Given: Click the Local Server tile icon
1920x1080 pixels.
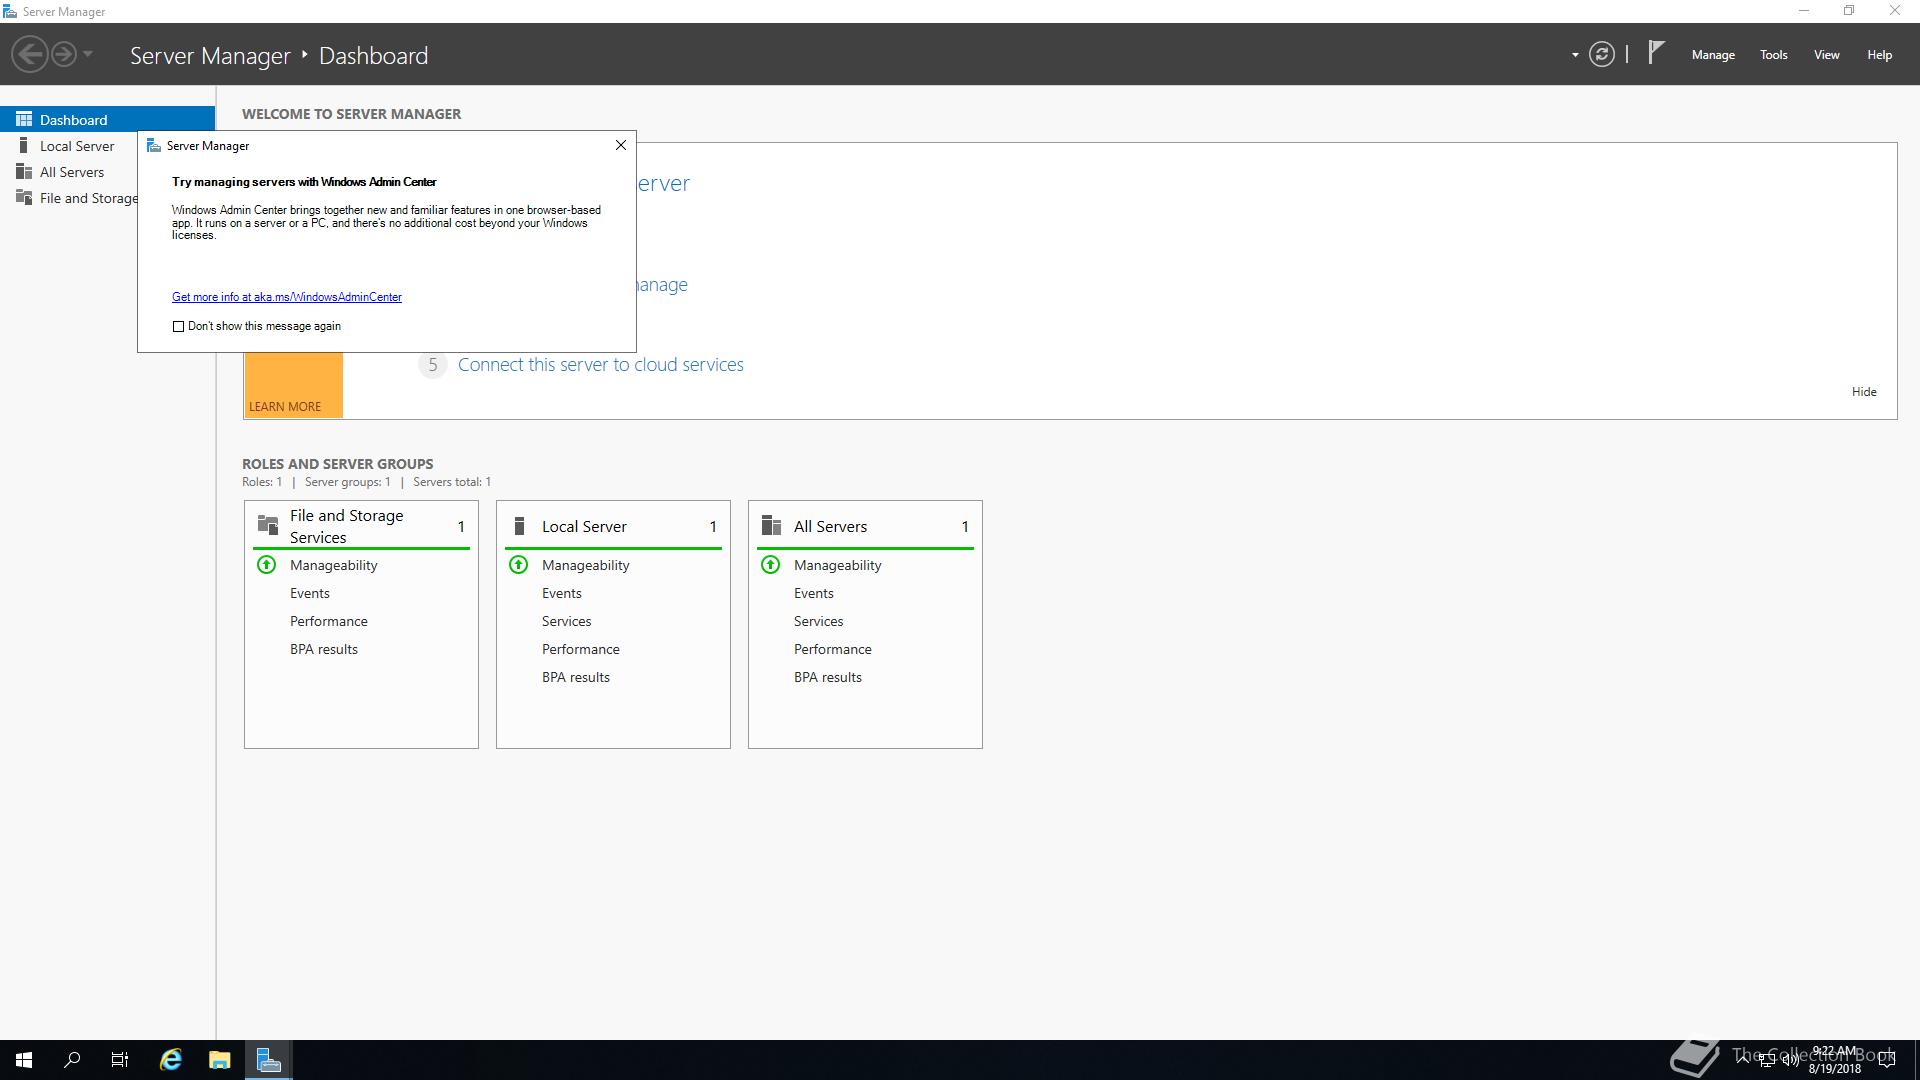Looking at the screenshot, I should (x=519, y=526).
